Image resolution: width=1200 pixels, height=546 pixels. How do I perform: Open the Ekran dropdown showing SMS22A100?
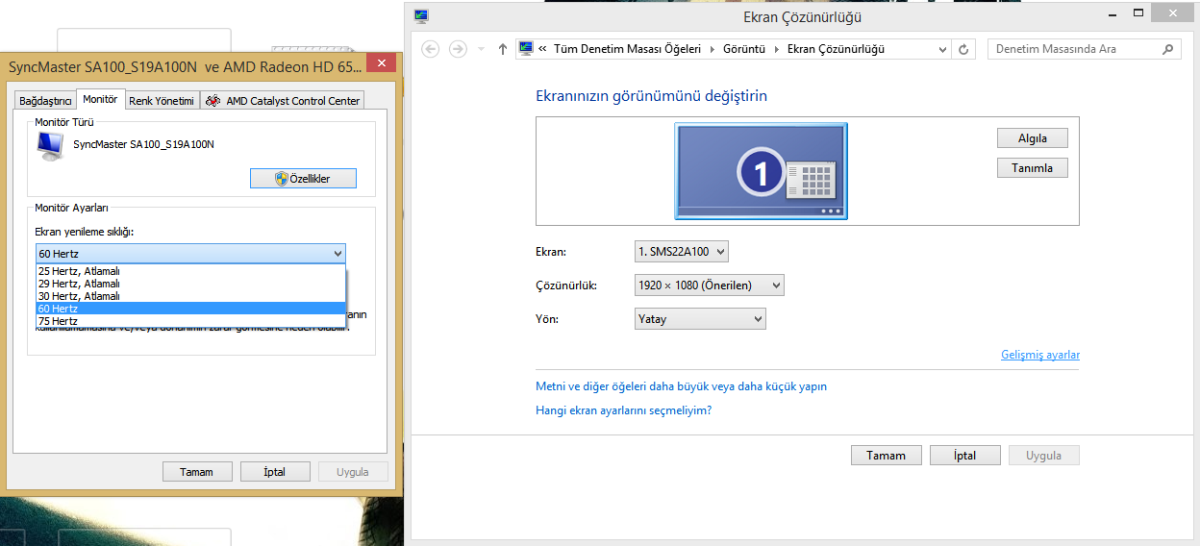pyautogui.click(x=681, y=252)
